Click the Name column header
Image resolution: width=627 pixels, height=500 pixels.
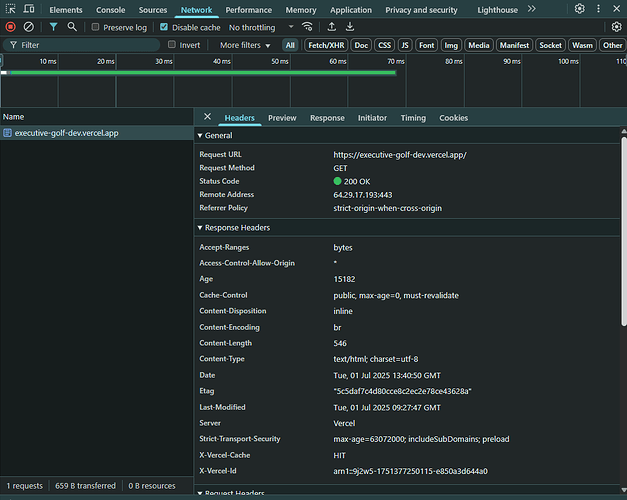coord(96,117)
